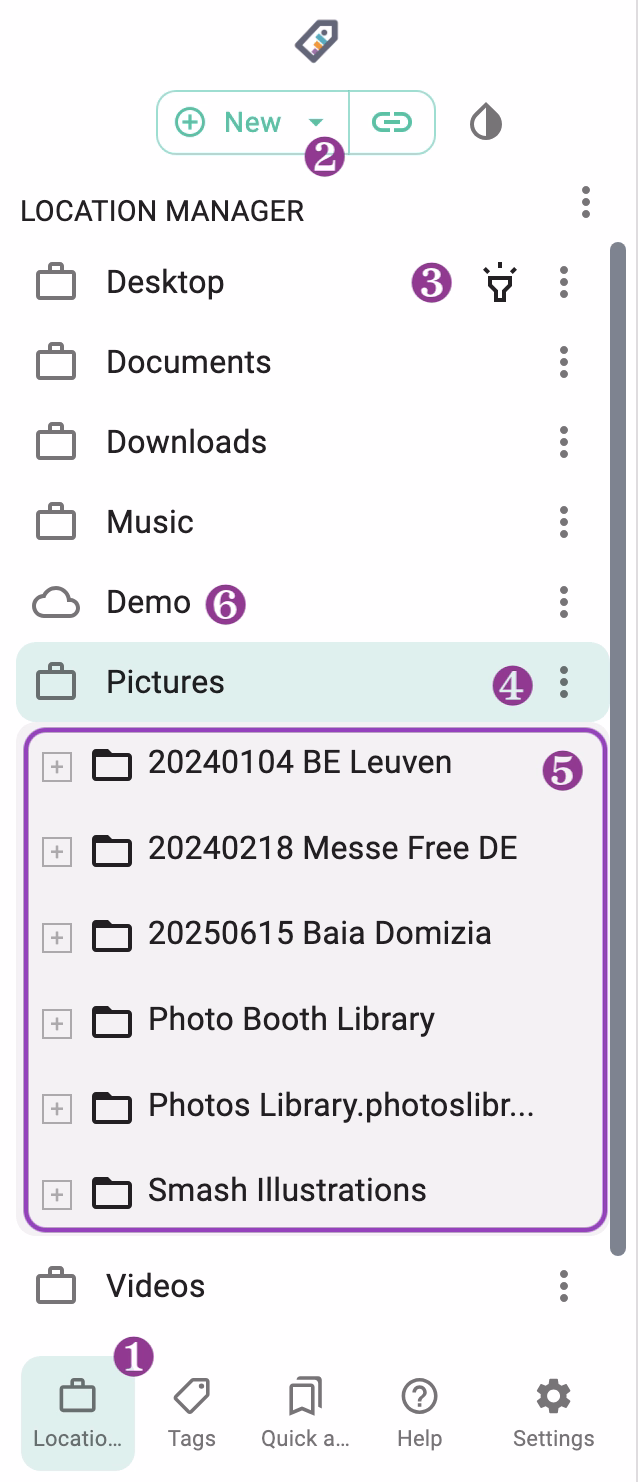Switch to the Tags tab
Viewport: 638px width, 1482px height.
[x=191, y=1413]
